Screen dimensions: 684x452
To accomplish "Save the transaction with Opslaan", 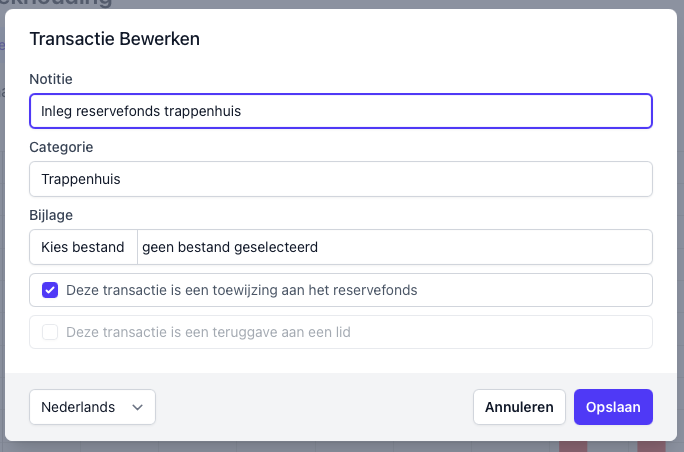I will pyautogui.click(x=613, y=407).
